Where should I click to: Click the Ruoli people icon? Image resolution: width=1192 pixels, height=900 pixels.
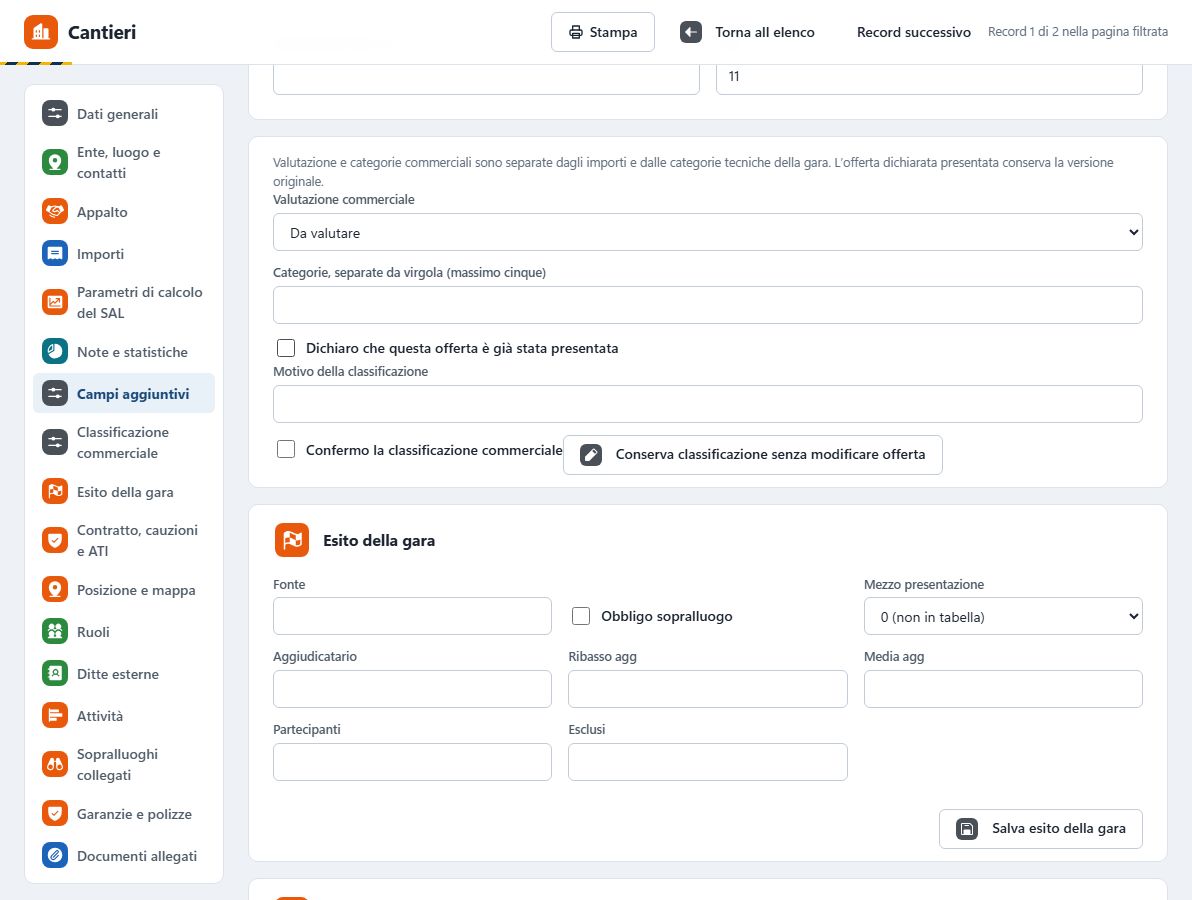point(55,632)
